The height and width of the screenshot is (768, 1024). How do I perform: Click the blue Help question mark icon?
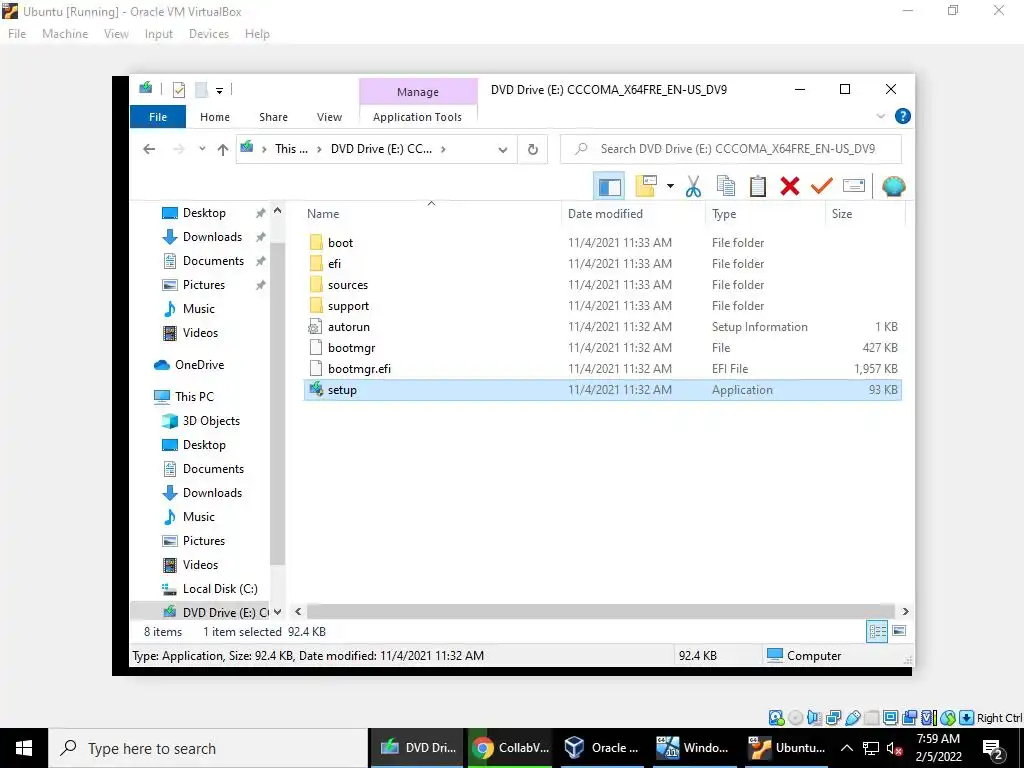coord(903,116)
